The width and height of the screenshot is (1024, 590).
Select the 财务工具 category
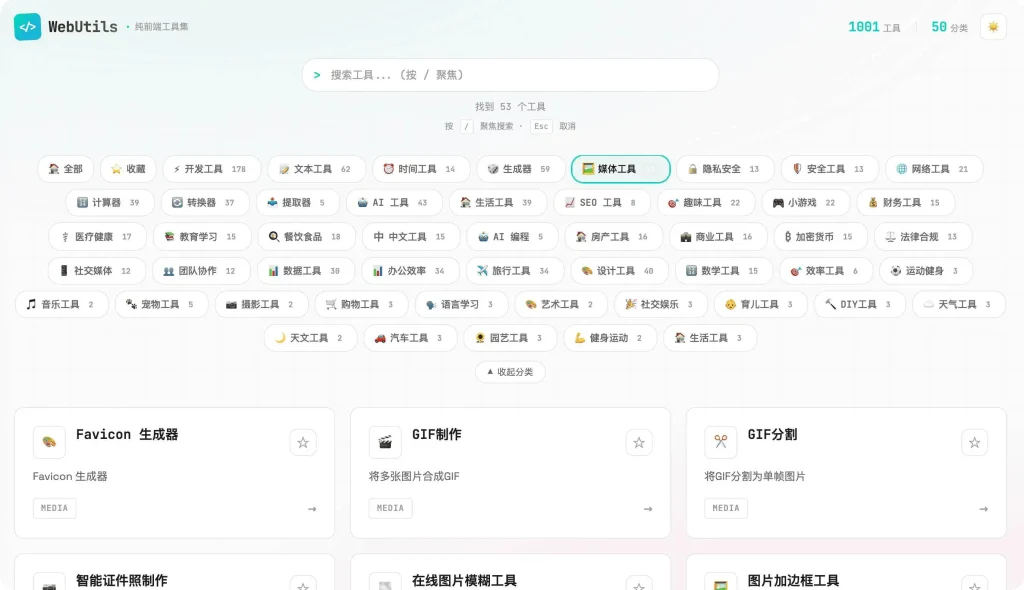pyautogui.click(x=905, y=203)
